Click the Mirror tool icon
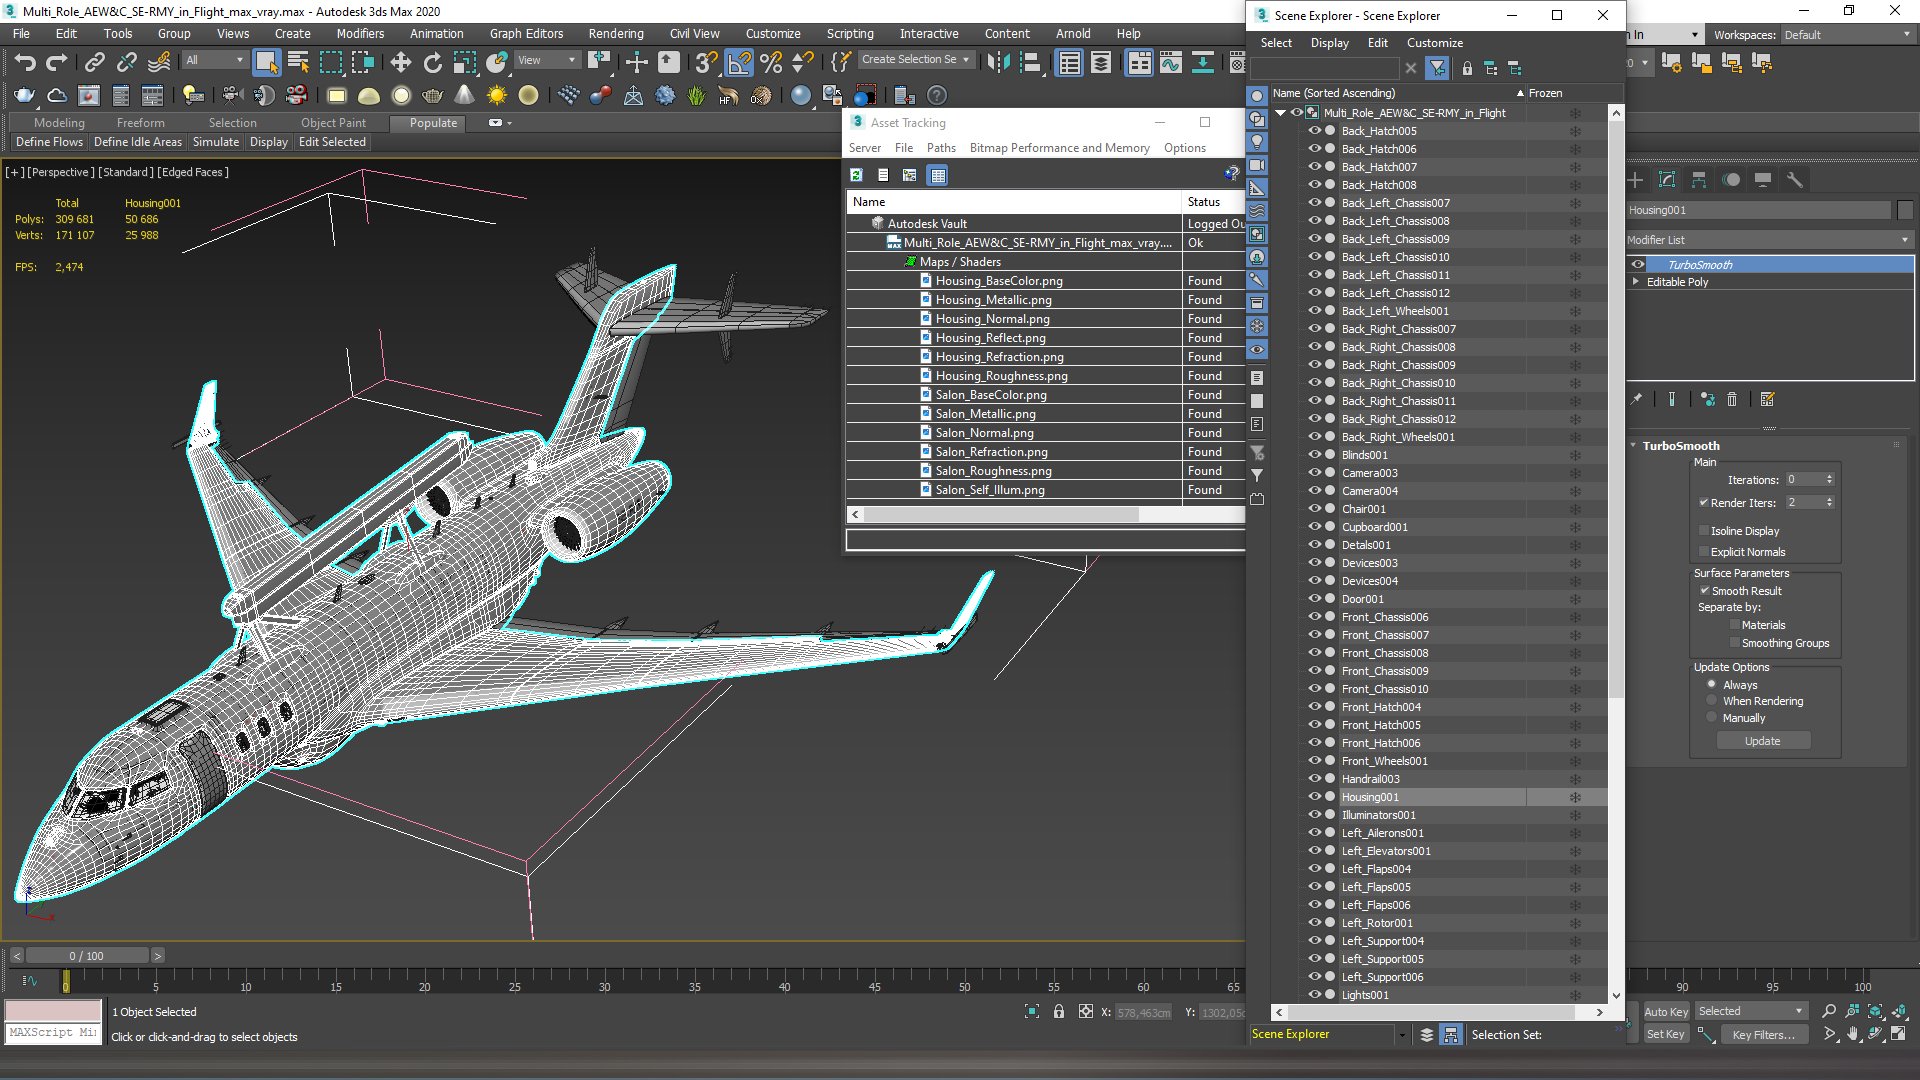1920x1080 pixels. point(998,62)
